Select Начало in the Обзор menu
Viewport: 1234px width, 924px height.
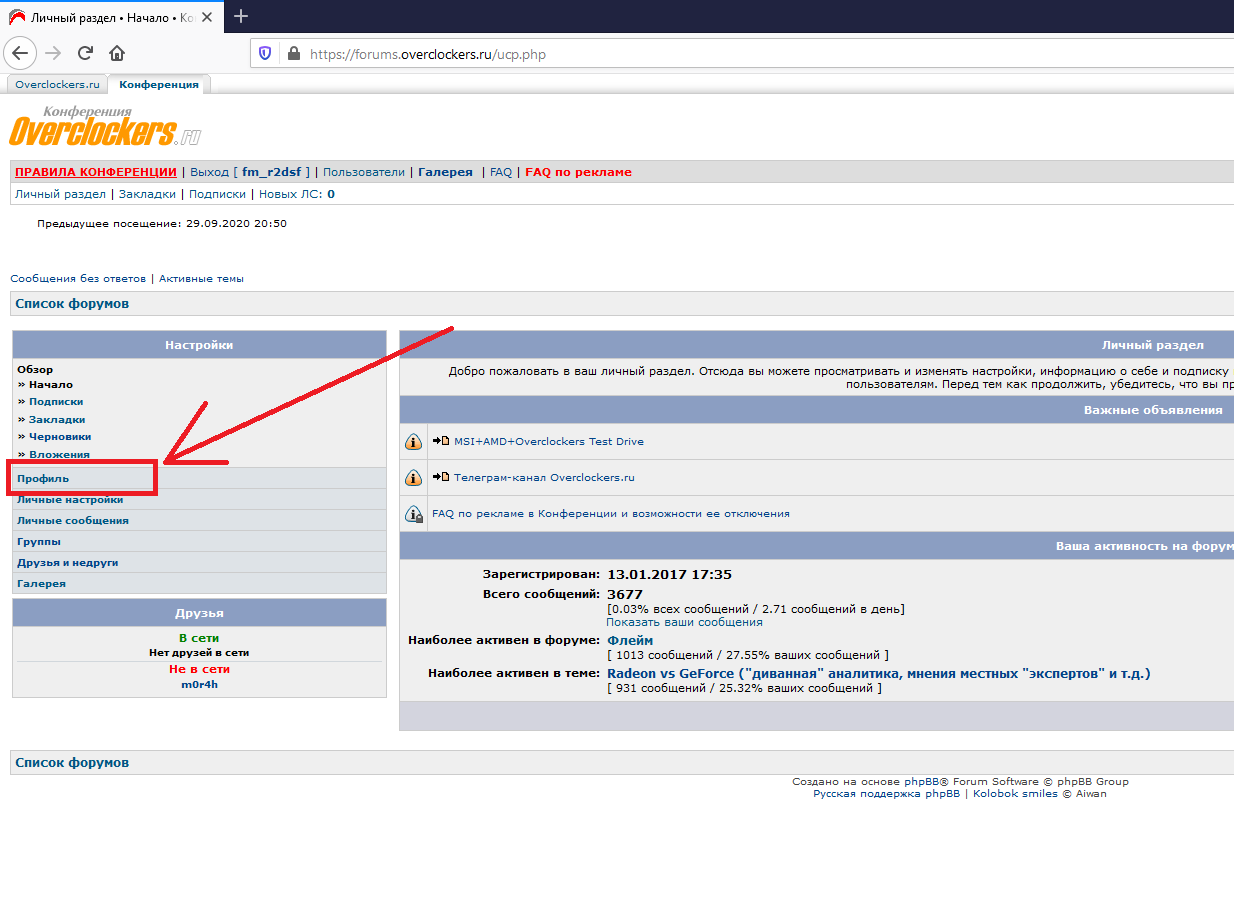click(x=50, y=384)
